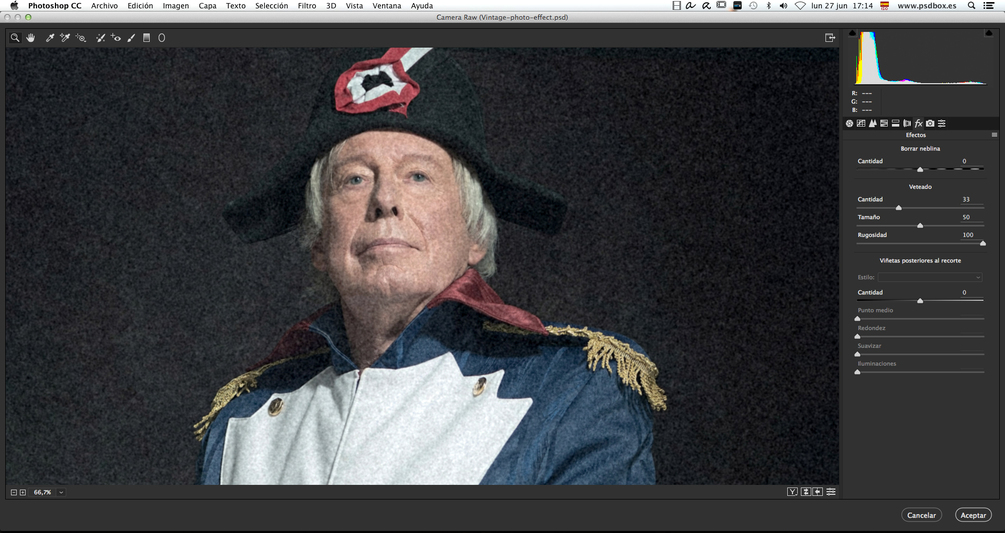The image size is (1005, 533).
Task: Swap before and after settings button
Action: tap(806, 491)
